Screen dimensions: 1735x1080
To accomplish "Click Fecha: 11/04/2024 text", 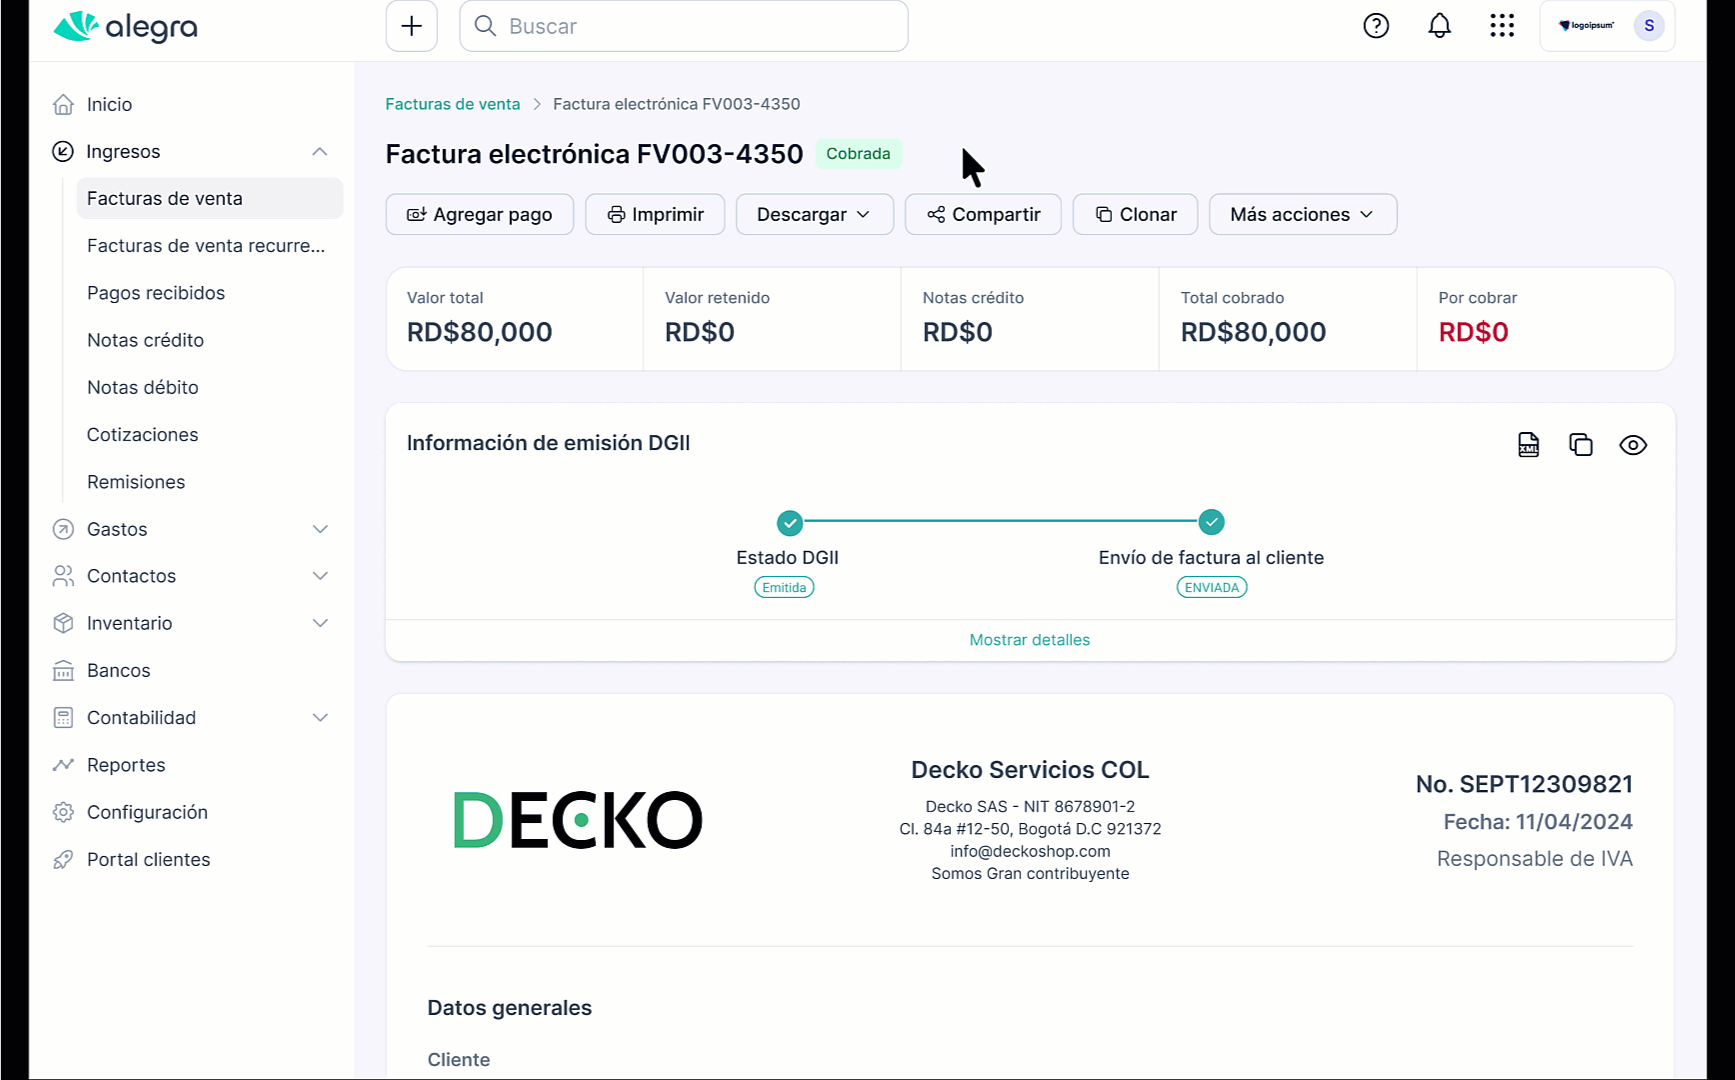I will pyautogui.click(x=1538, y=822).
